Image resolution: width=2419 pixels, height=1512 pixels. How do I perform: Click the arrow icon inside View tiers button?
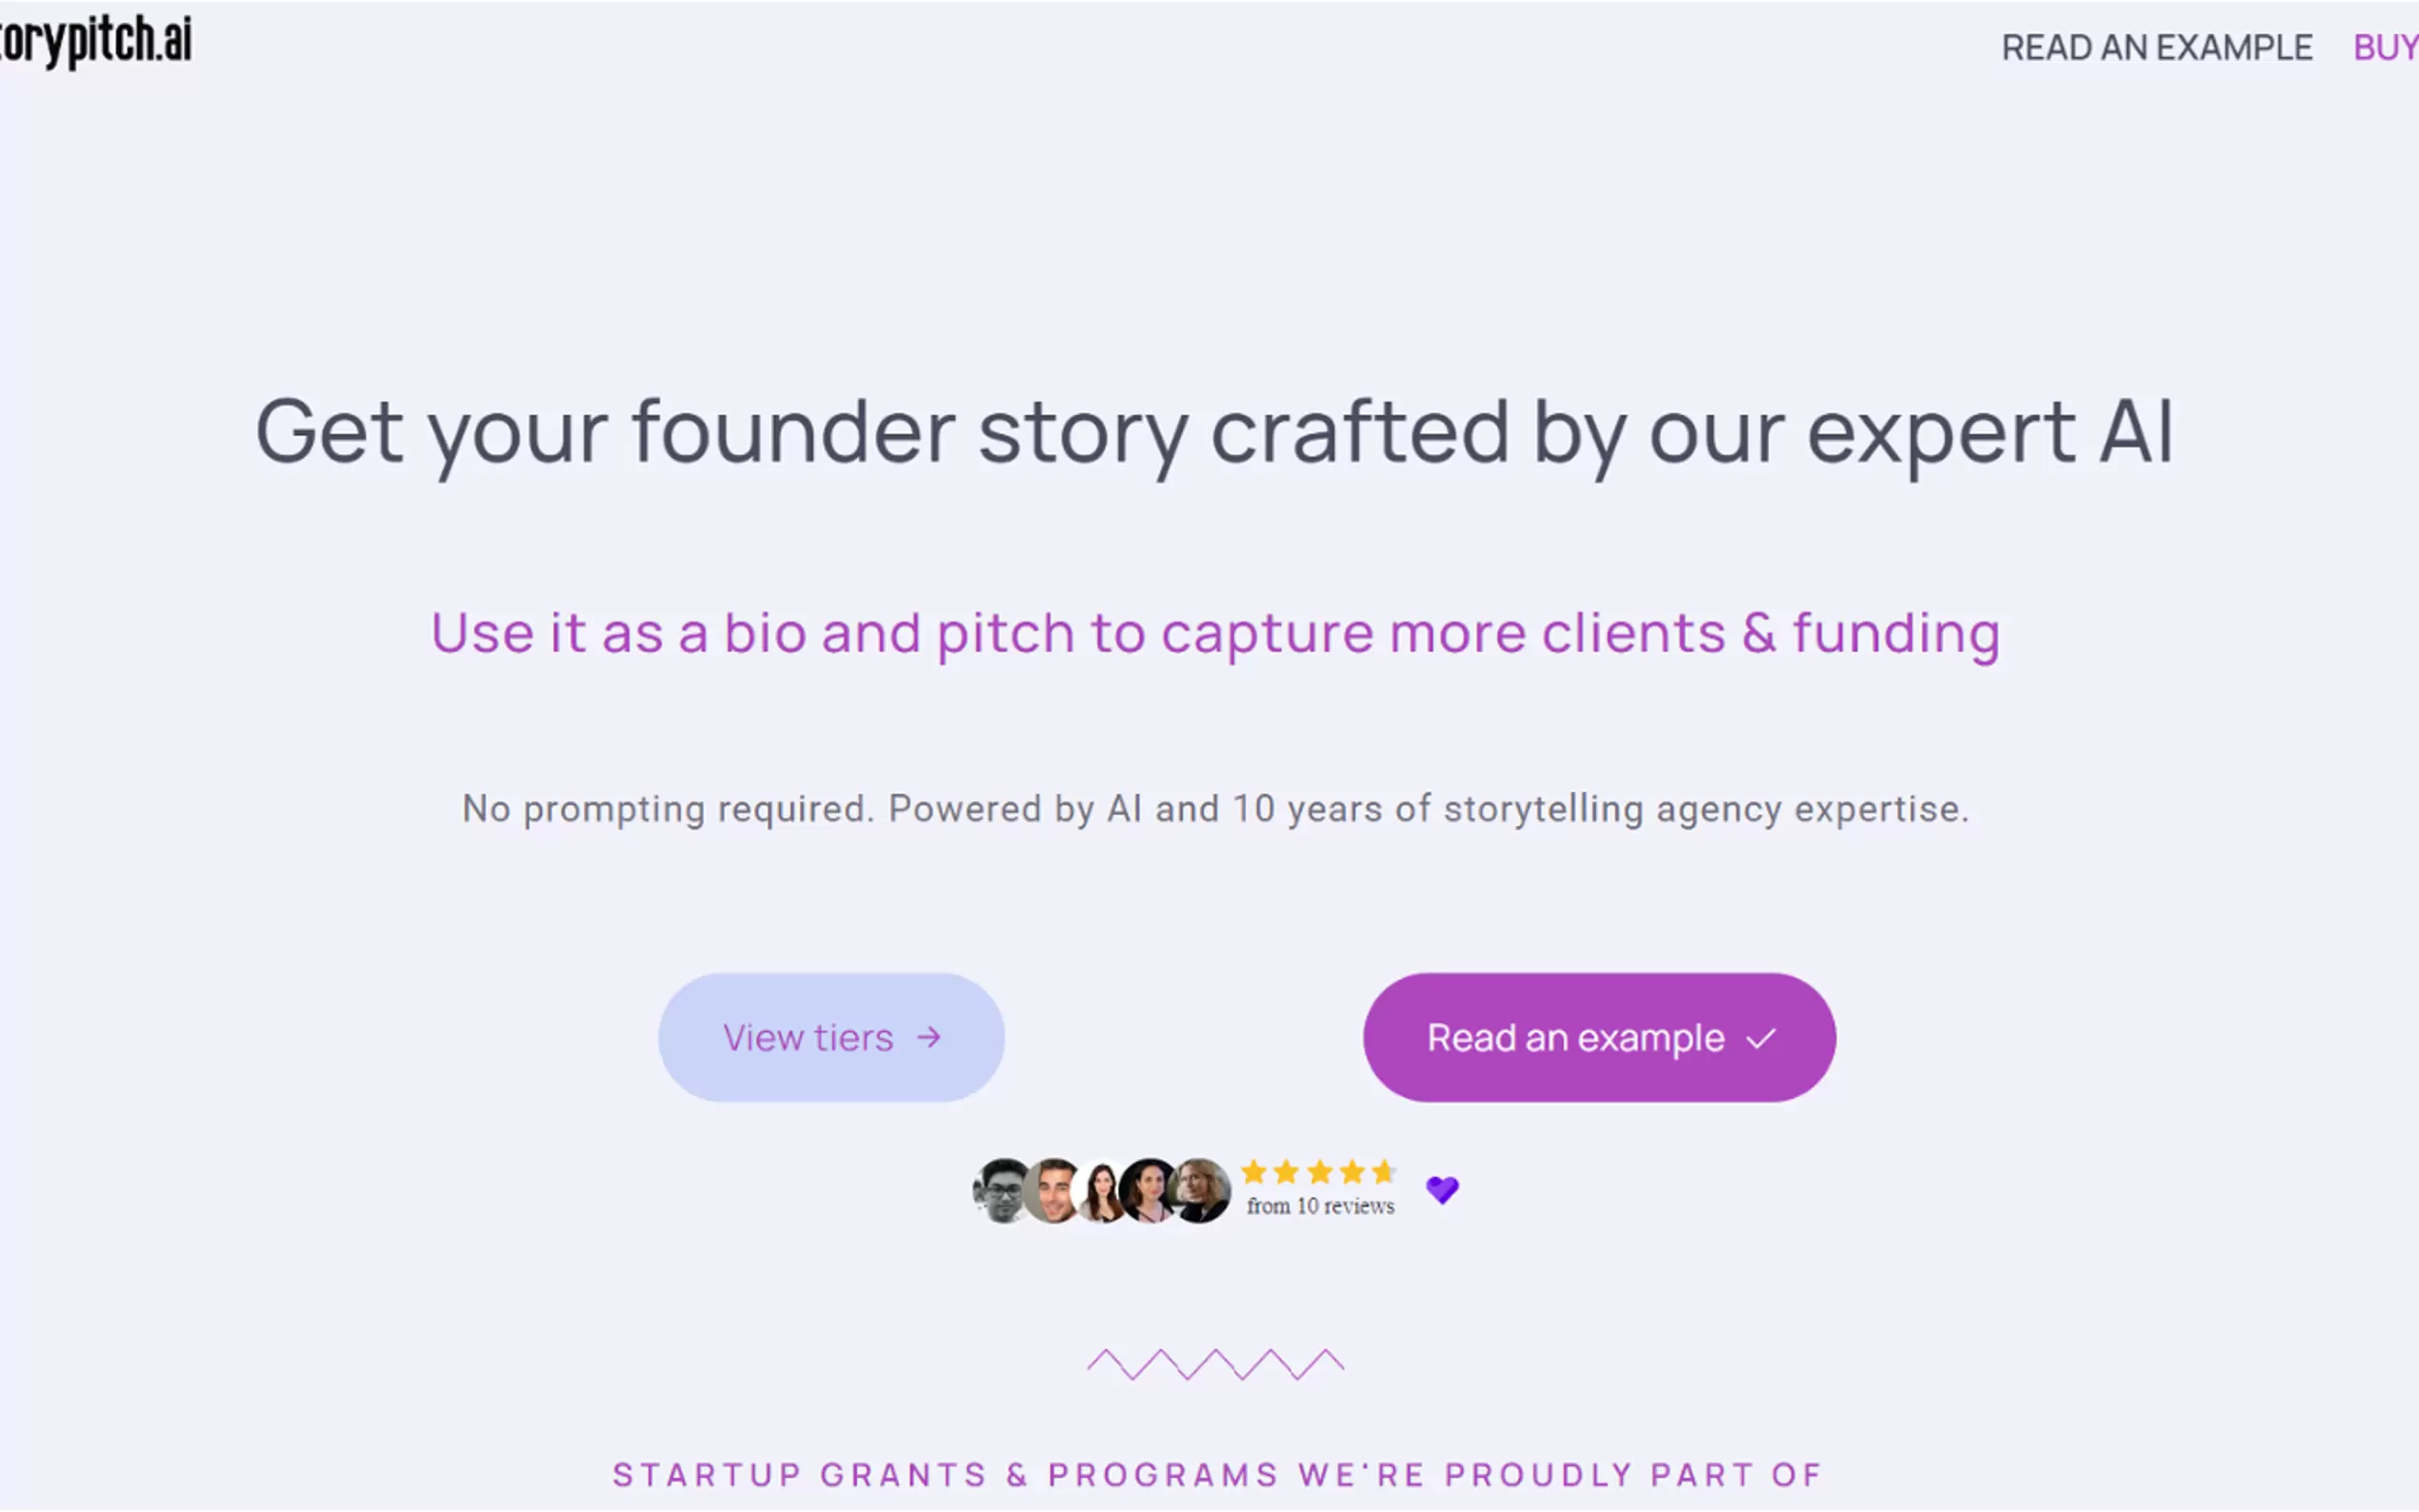tap(929, 1038)
